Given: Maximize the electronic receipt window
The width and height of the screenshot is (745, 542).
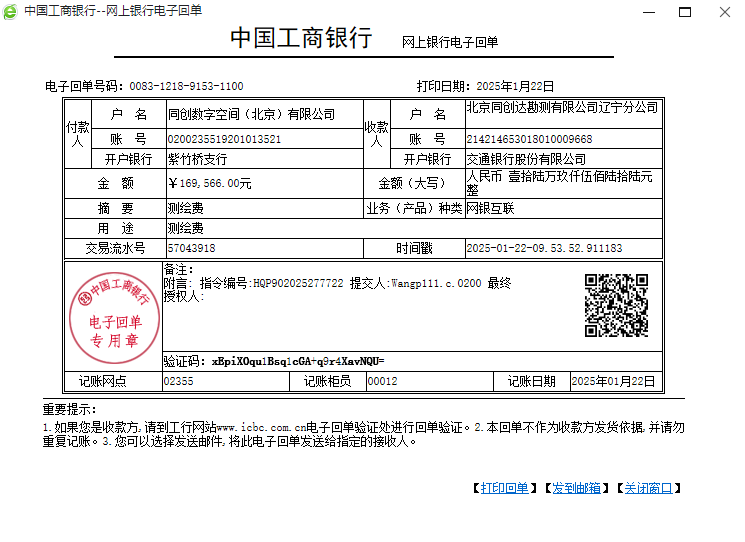Looking at the screenshot, I should [685, 12].
